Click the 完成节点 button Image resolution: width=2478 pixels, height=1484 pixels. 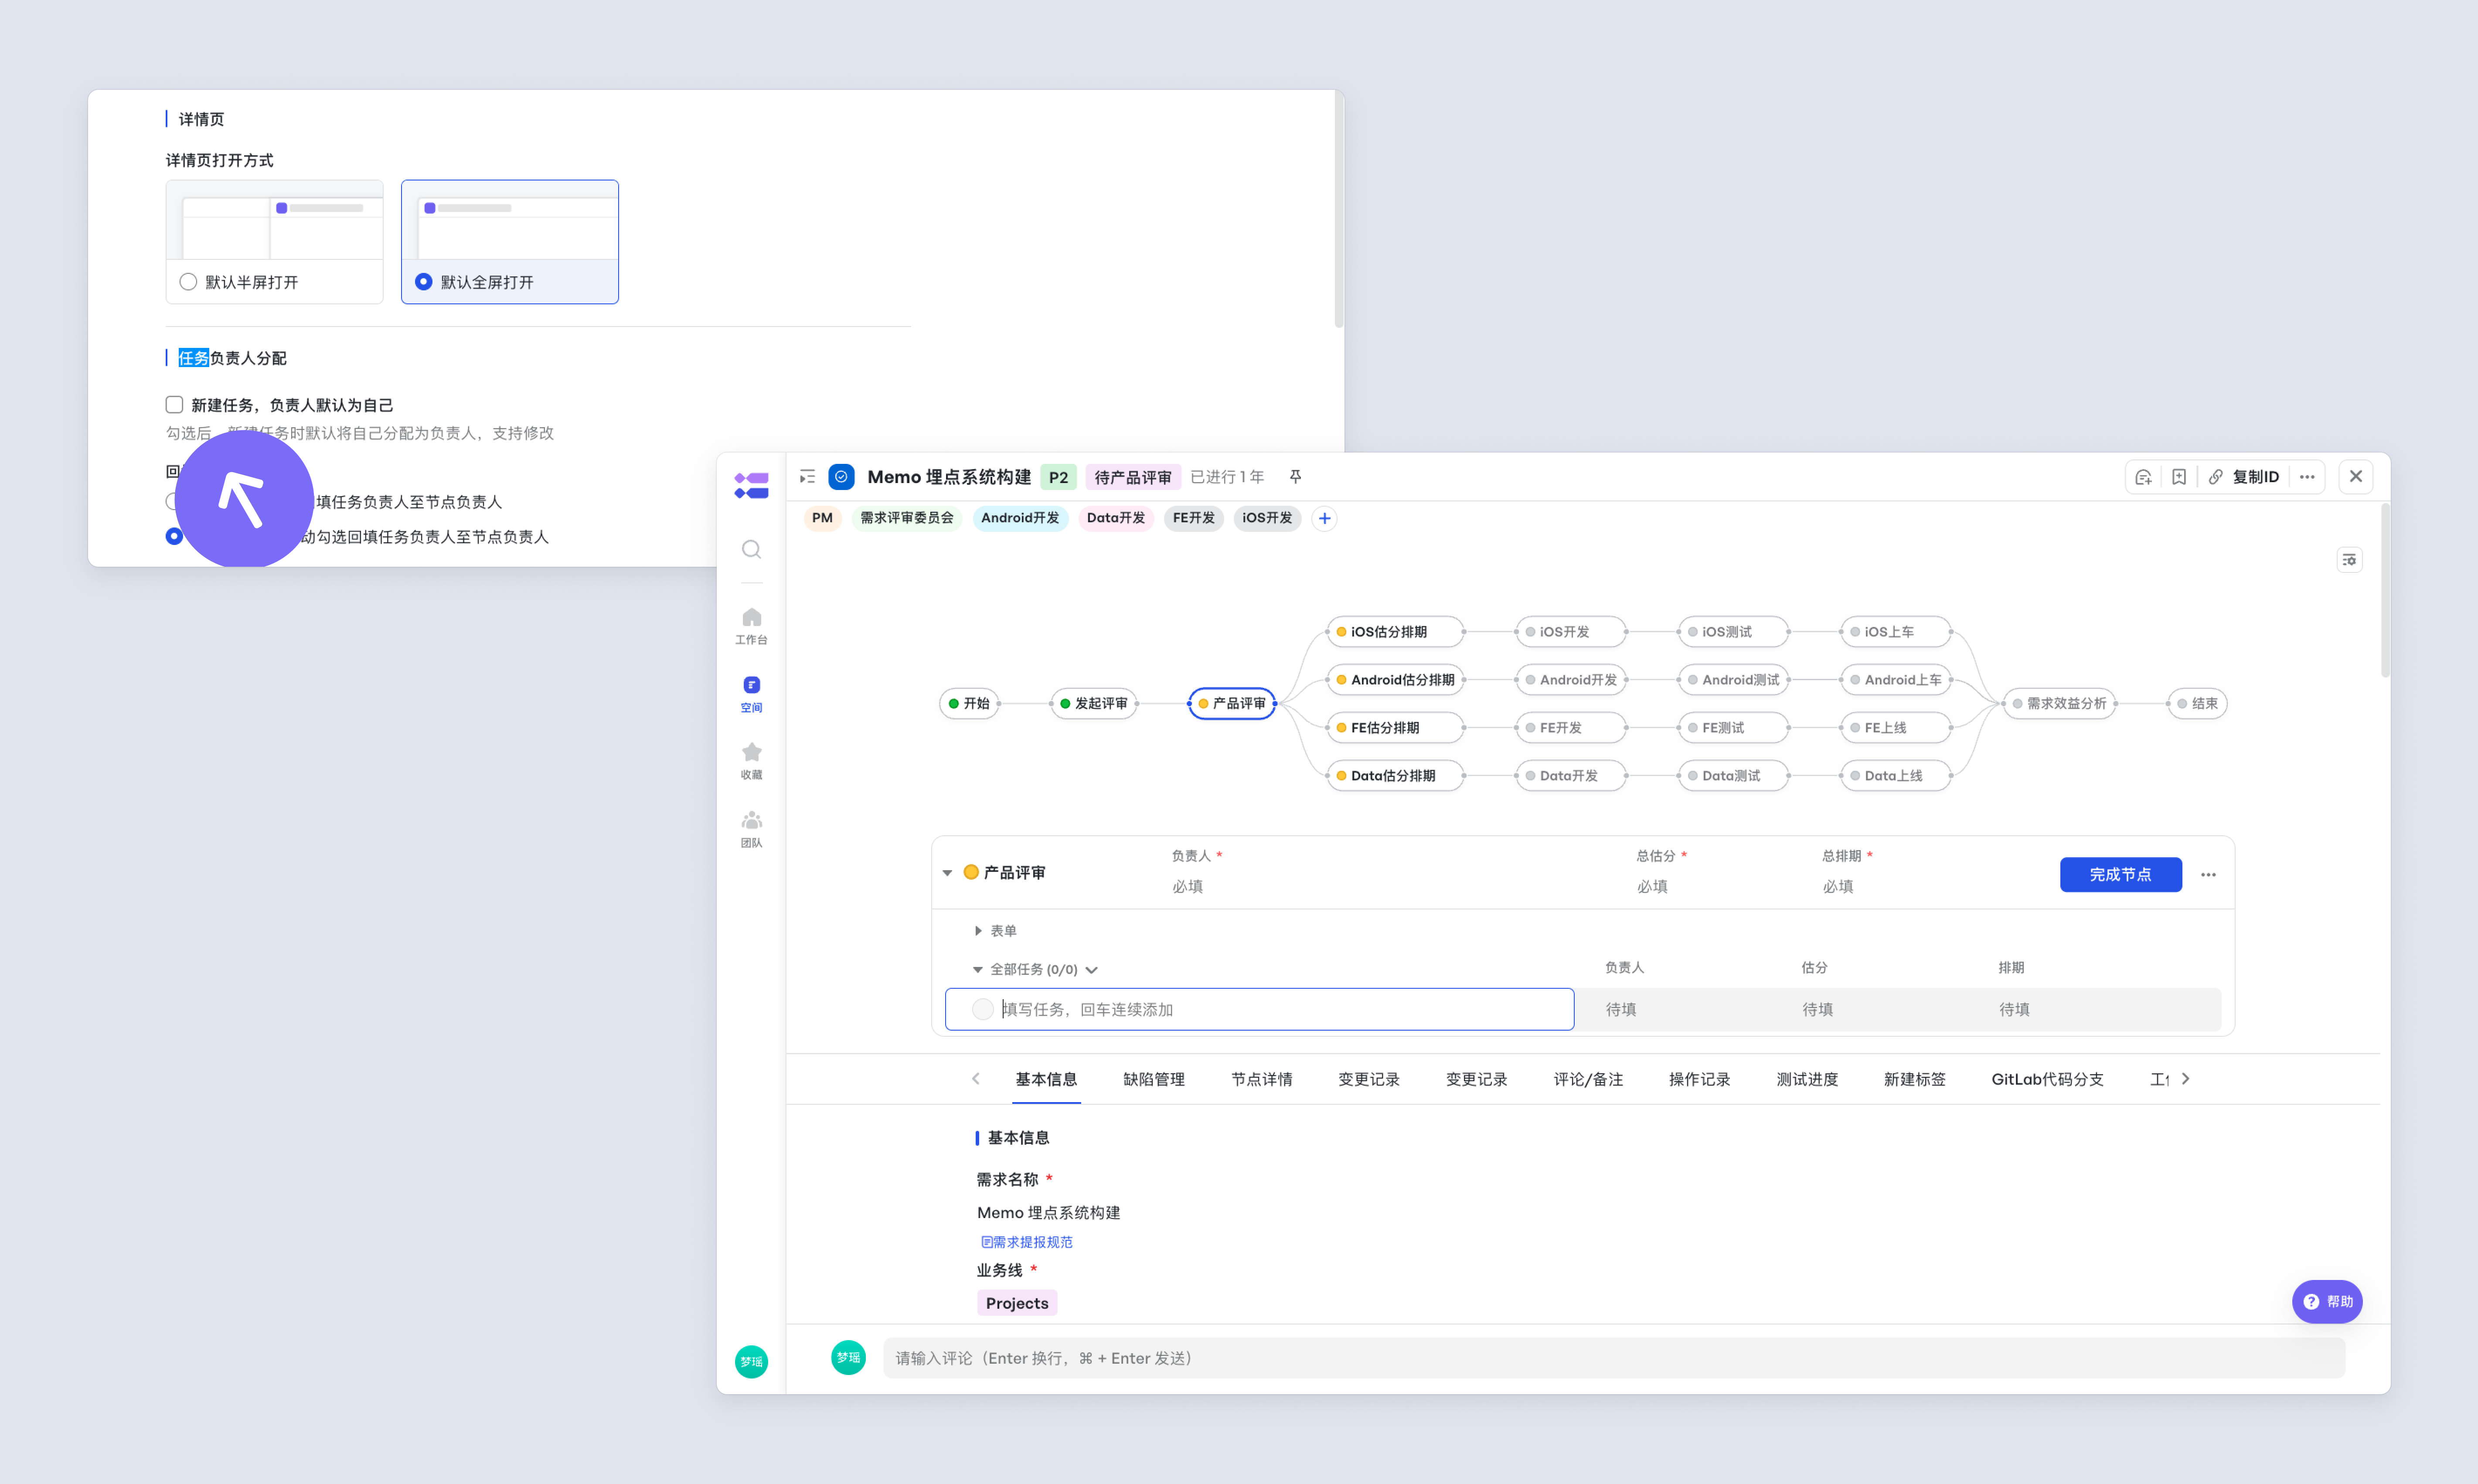[x=2121, y=875]
